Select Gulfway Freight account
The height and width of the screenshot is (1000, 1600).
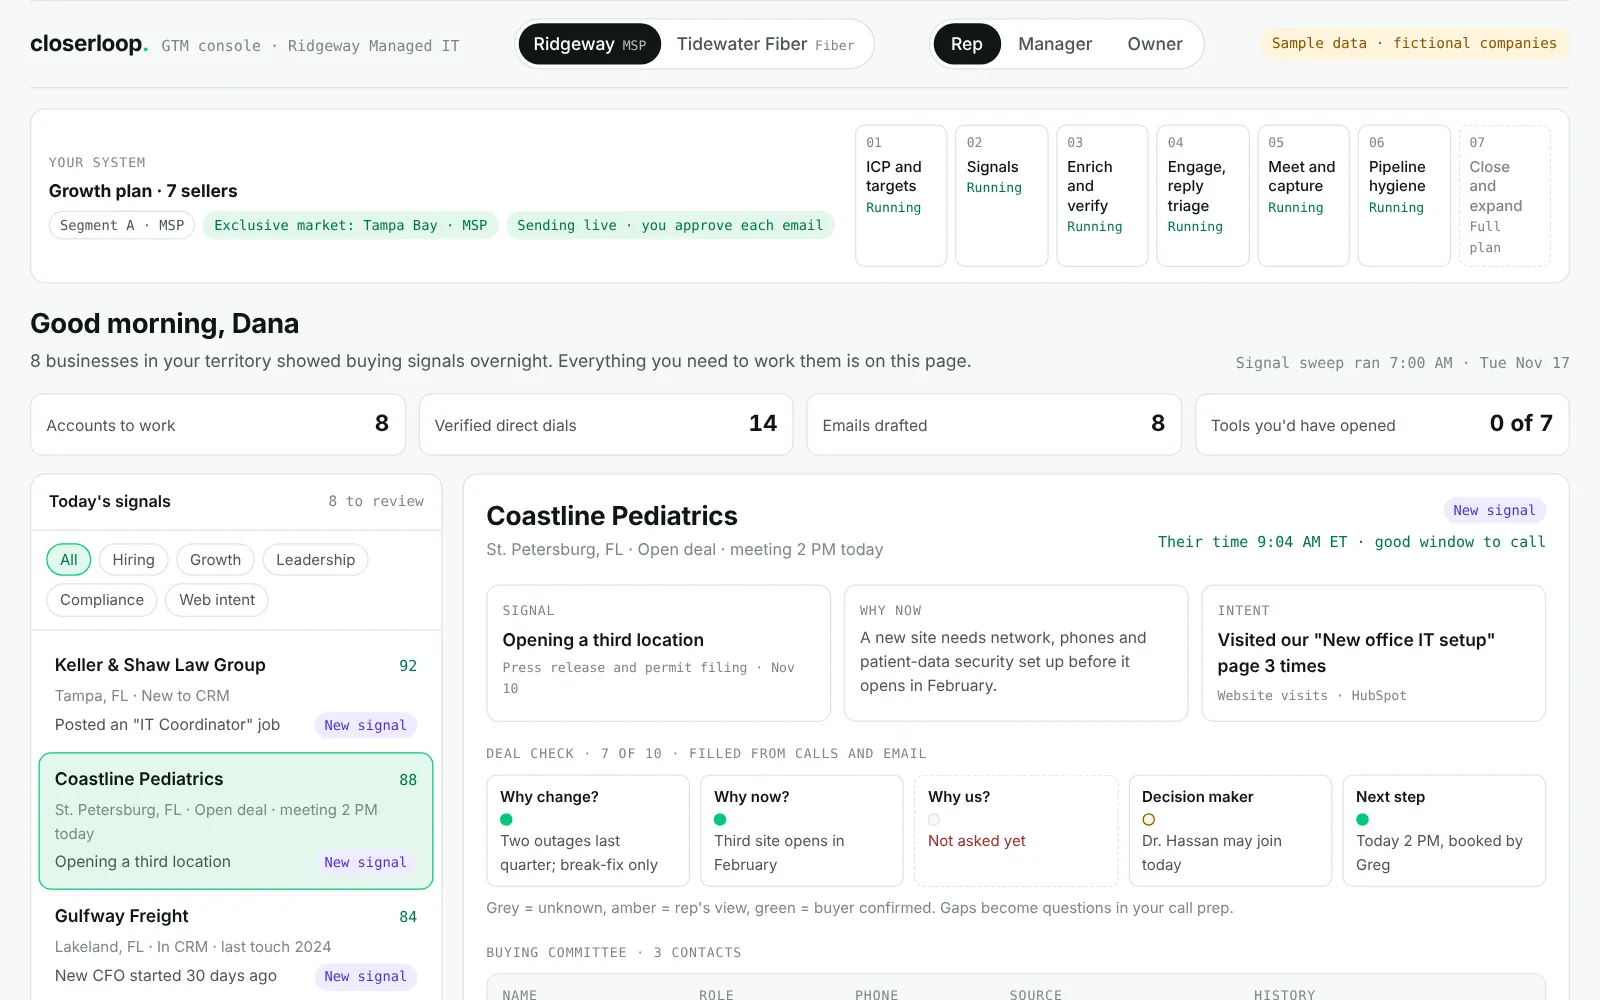[x=236, y=946]
